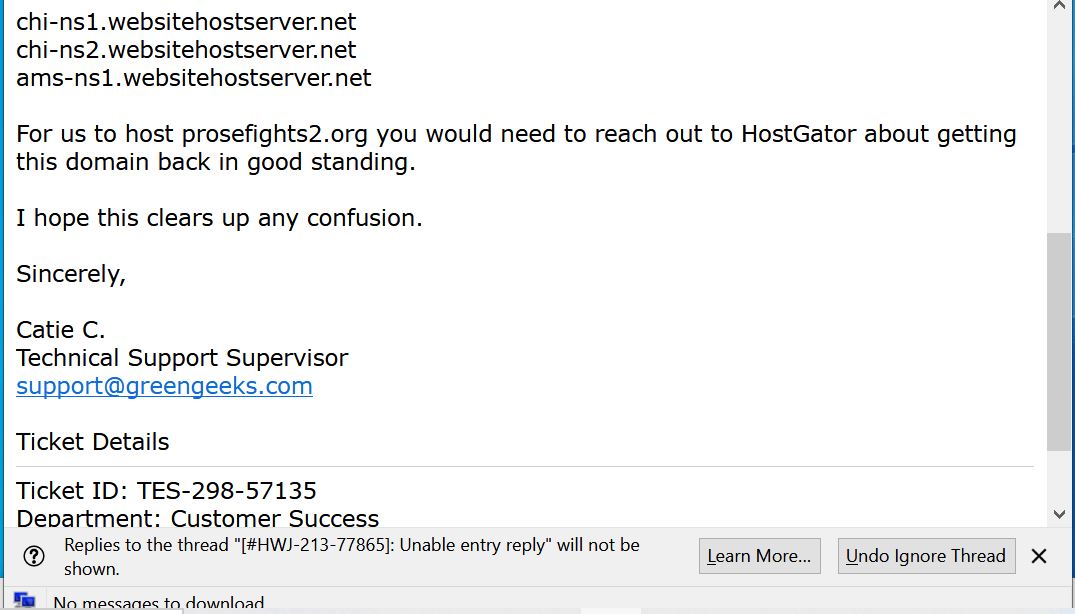Click the scrollbar down arrow
1075x614 pixels.
coord(1059,514)
